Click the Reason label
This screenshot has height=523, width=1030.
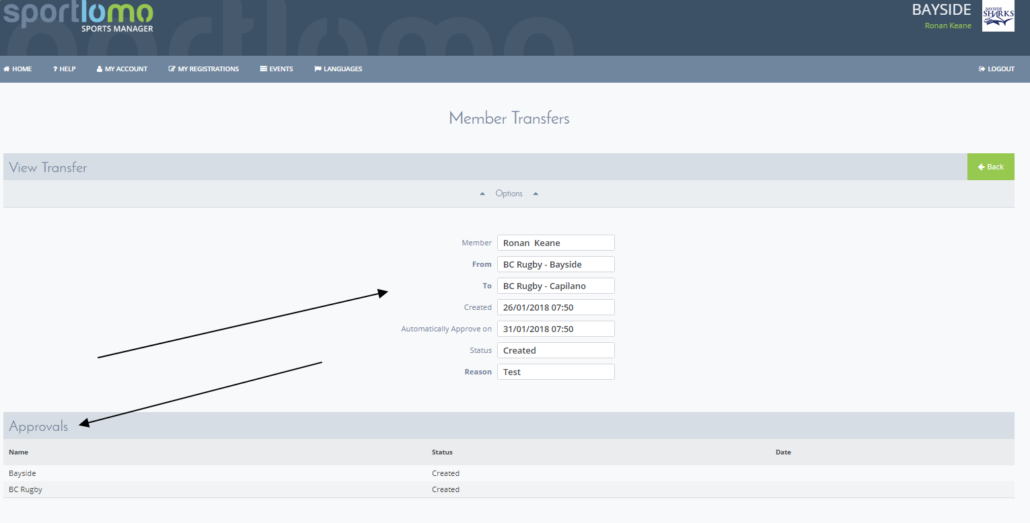[x=478, y=372]
